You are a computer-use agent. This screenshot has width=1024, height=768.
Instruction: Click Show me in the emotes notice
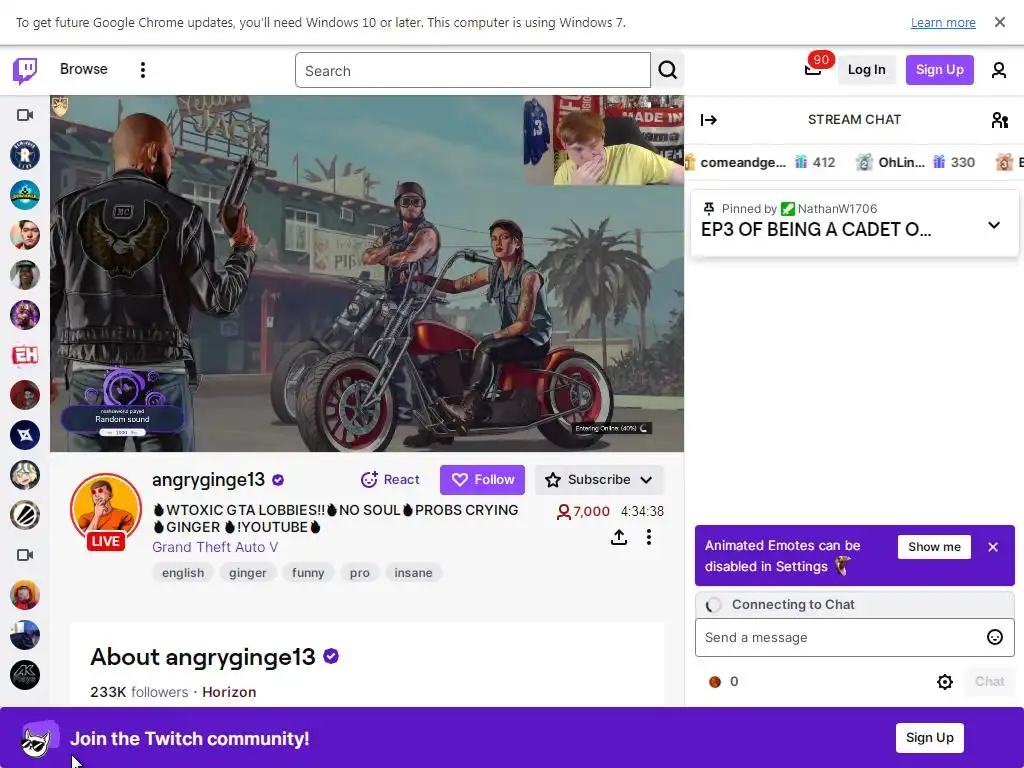[x=934, y=547]
